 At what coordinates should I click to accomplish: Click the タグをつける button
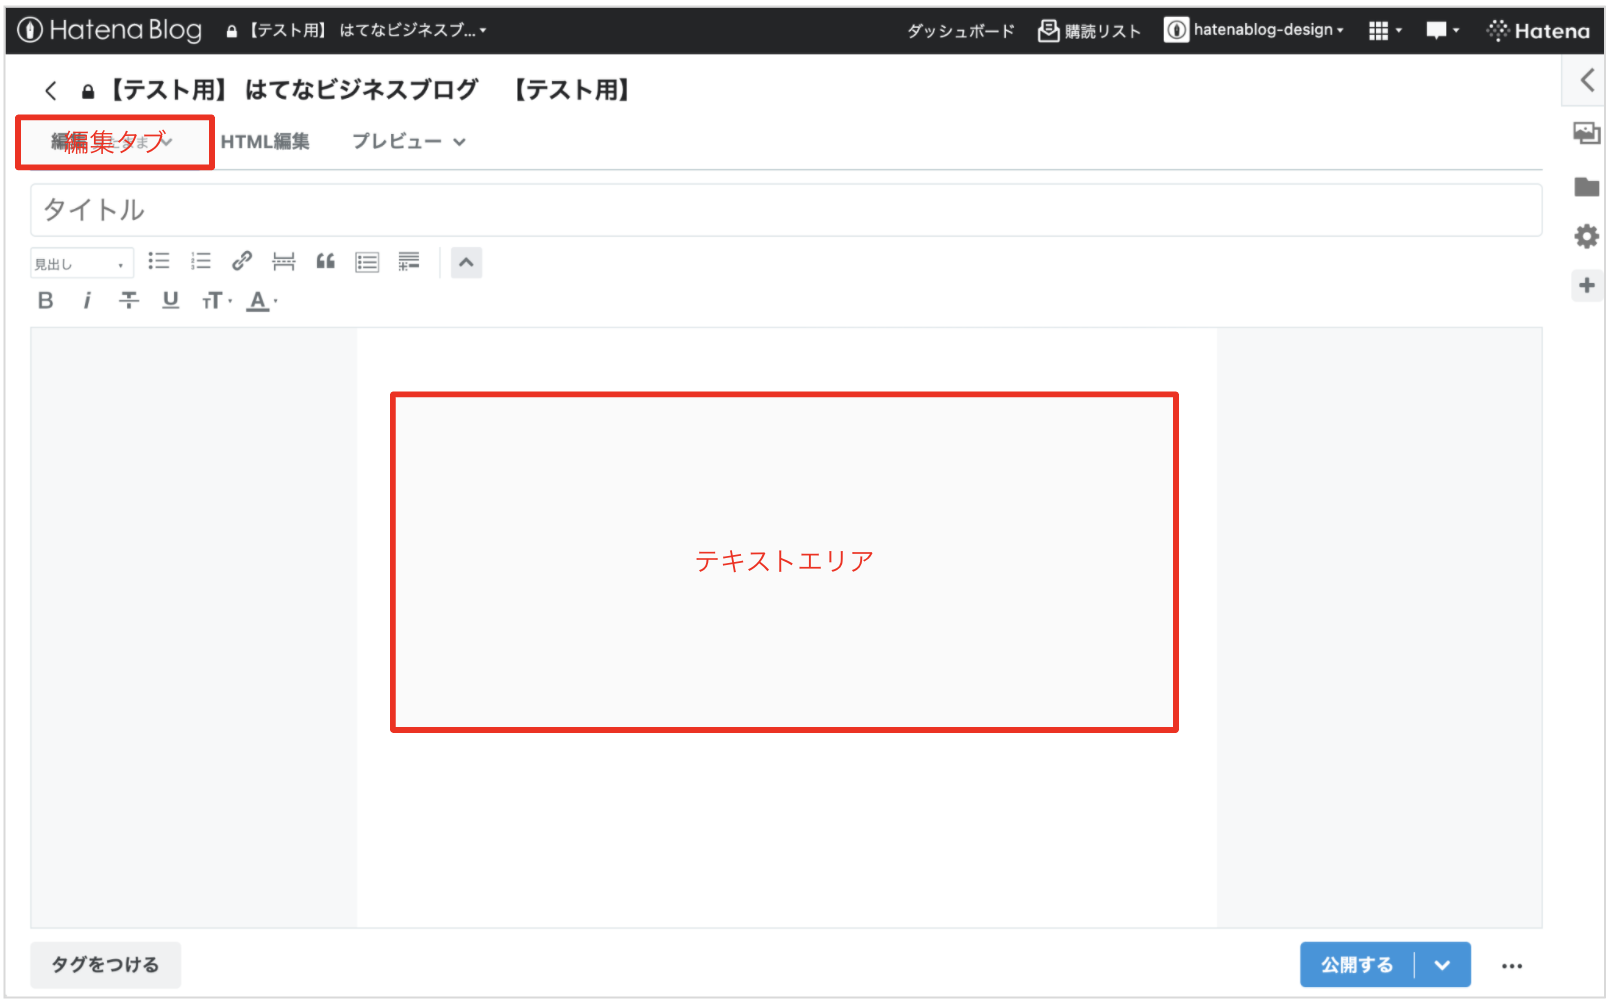click(105, 966)
